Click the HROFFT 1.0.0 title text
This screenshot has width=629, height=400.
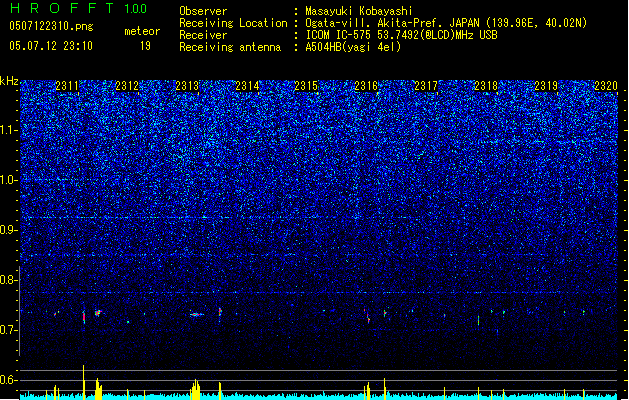pyautogui.click(x=79, y=8)
